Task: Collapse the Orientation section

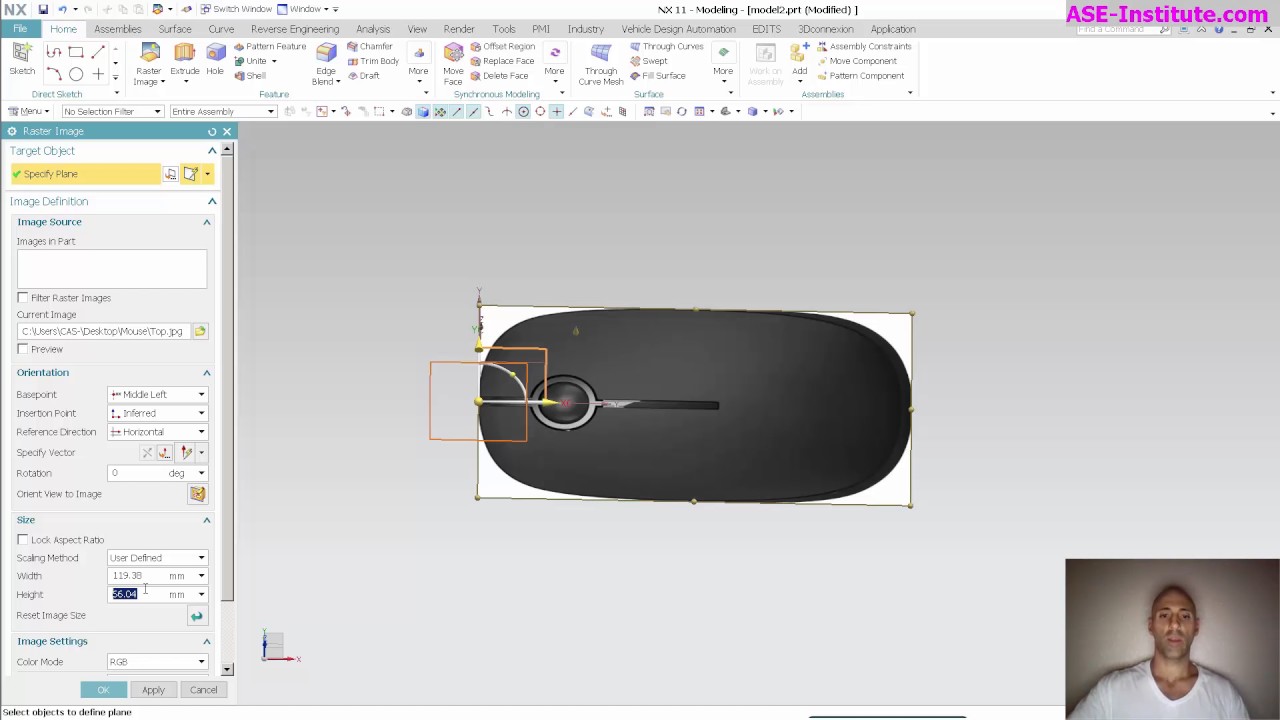Action: click(x=207, y=373)
